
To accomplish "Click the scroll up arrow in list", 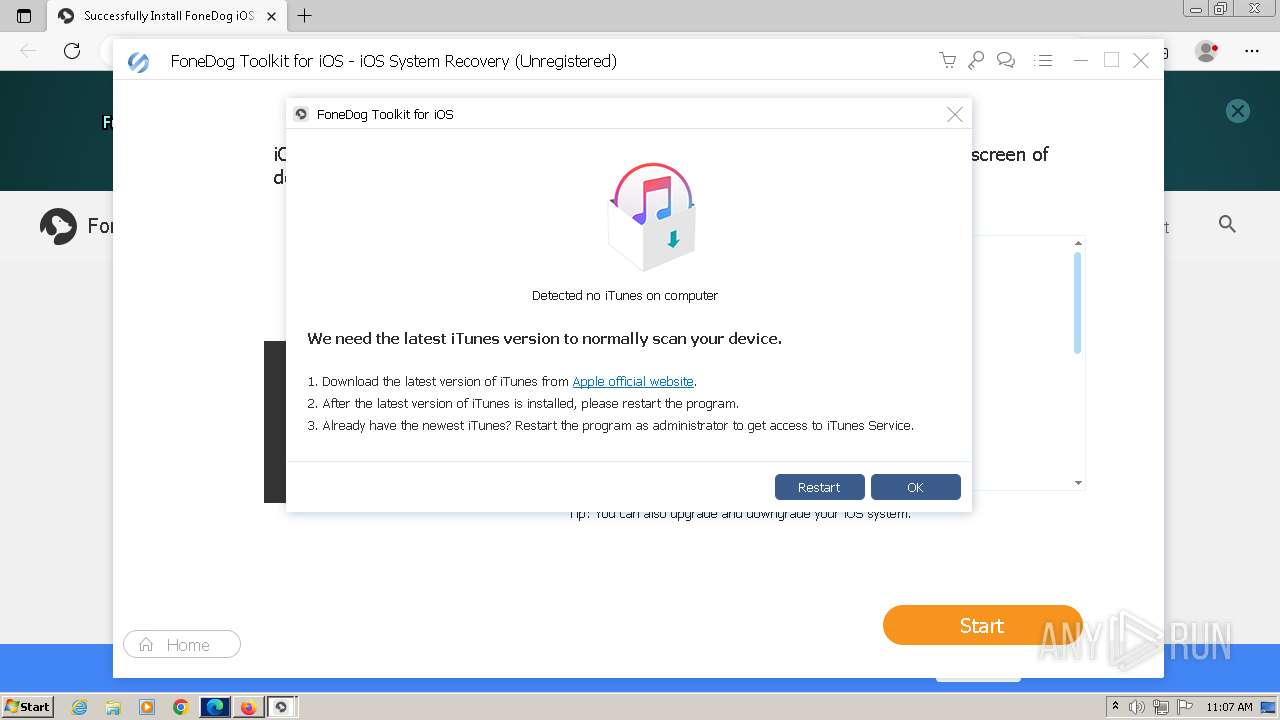I will (1078, 243).
